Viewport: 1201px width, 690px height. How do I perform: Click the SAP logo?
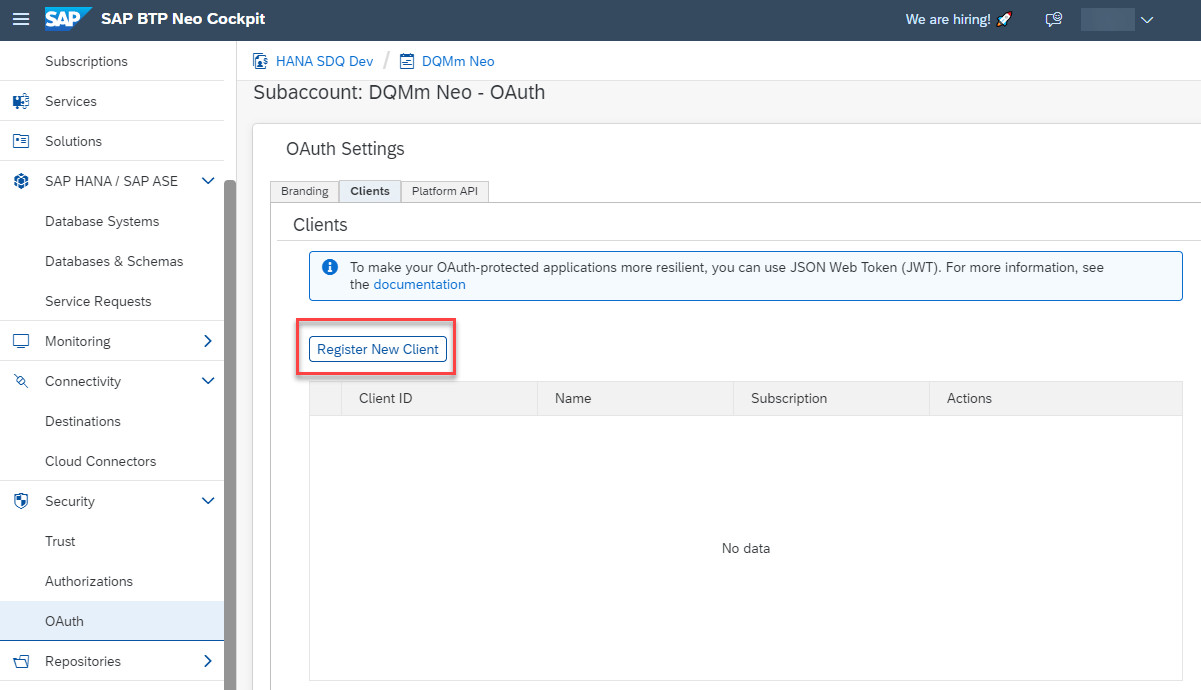pyautogui.click(x=68, y=19)
